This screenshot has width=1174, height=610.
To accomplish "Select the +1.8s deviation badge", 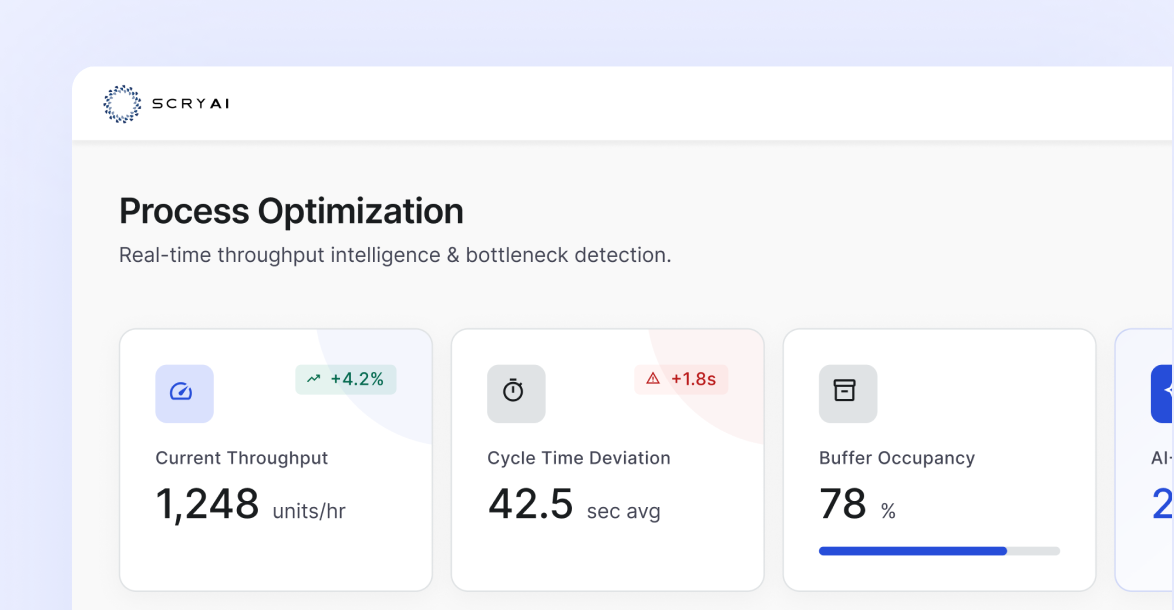I will [x=681, y=379].
